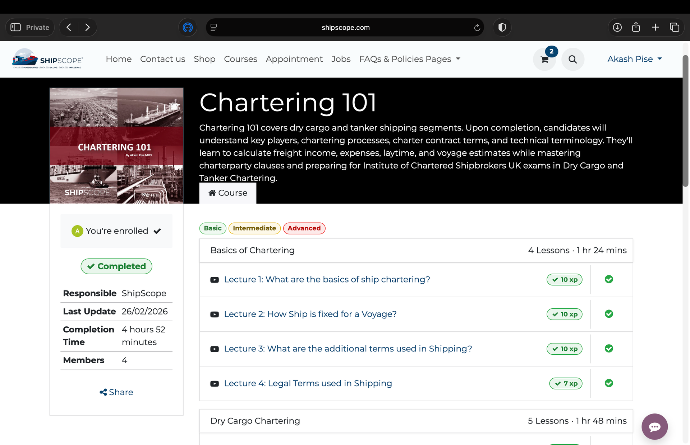Viewport: 690px width, 445px height.
Task: Go to Courses in navigation menu
Action: (x=240, y=59)
